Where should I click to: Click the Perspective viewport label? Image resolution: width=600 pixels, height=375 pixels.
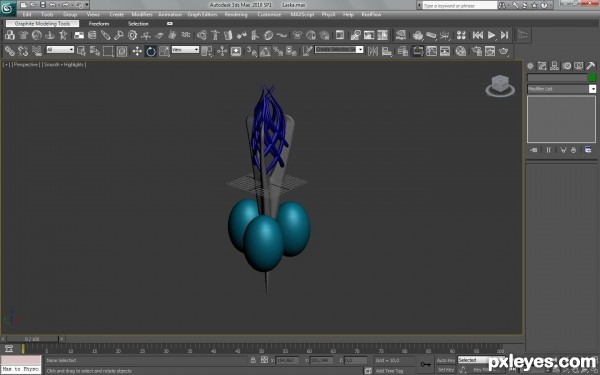click(26, 65)
